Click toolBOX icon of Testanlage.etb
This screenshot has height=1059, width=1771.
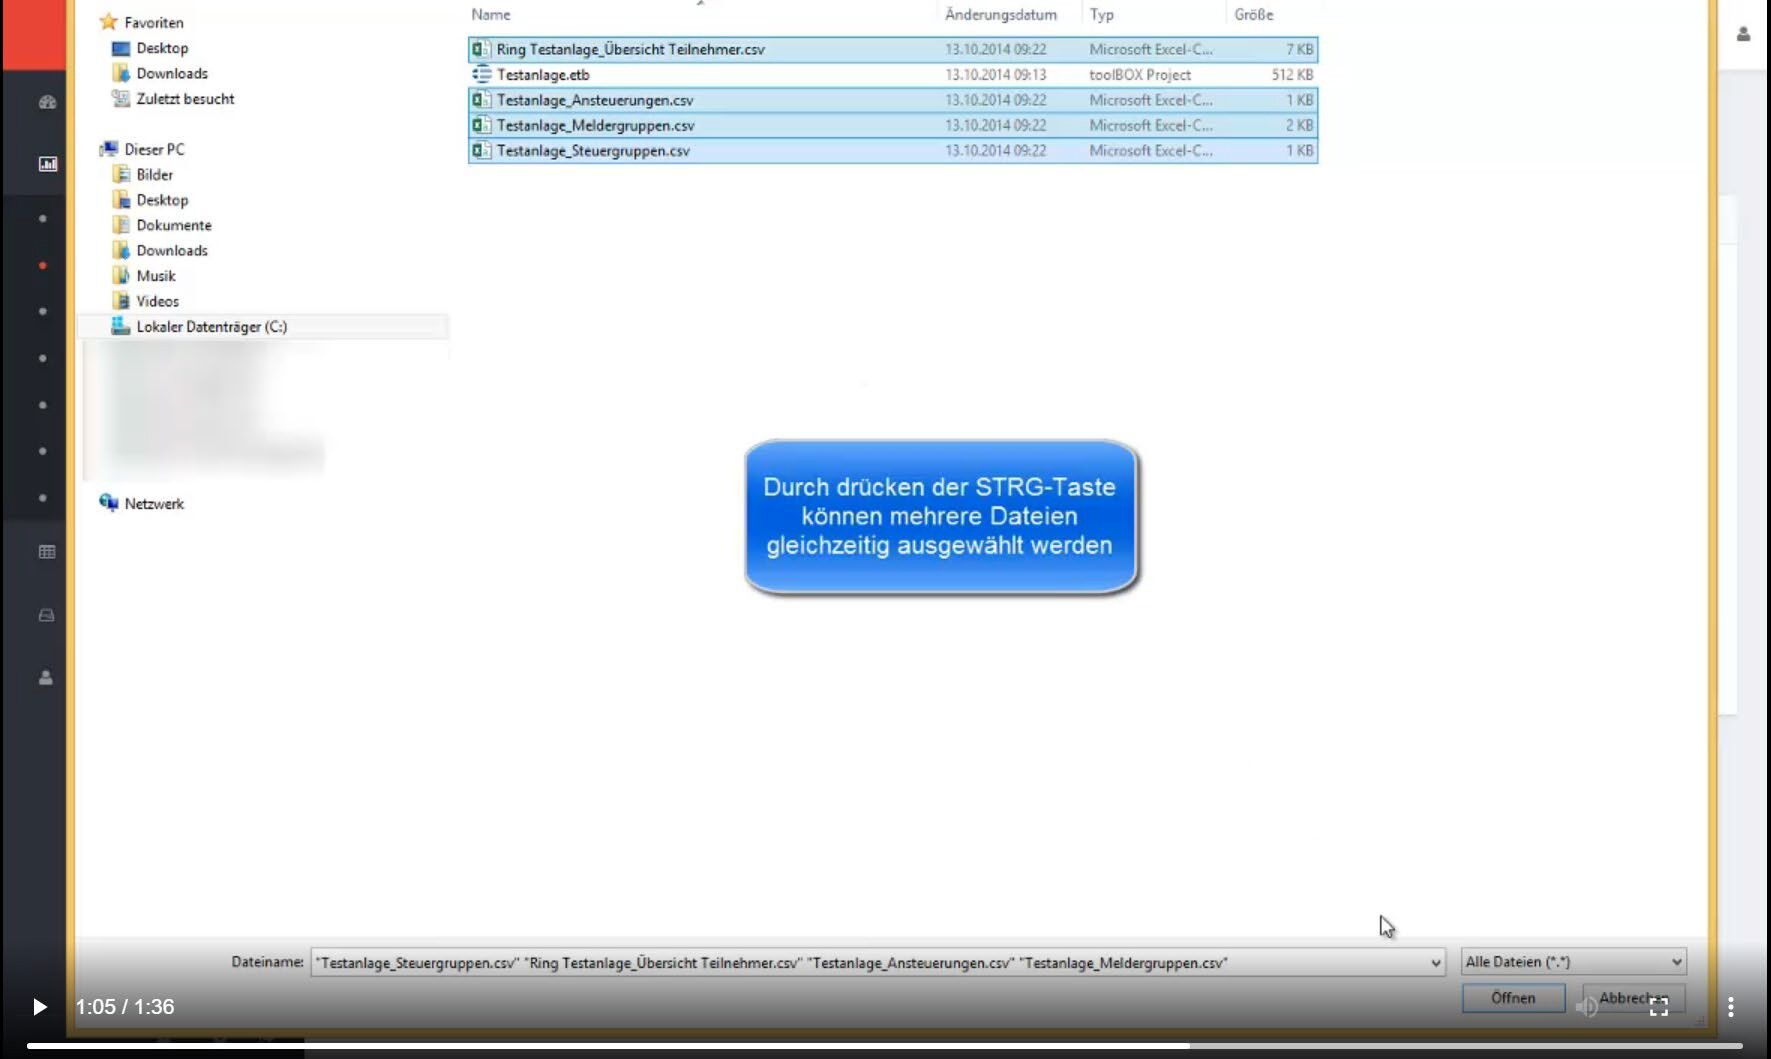coord(481,74)
